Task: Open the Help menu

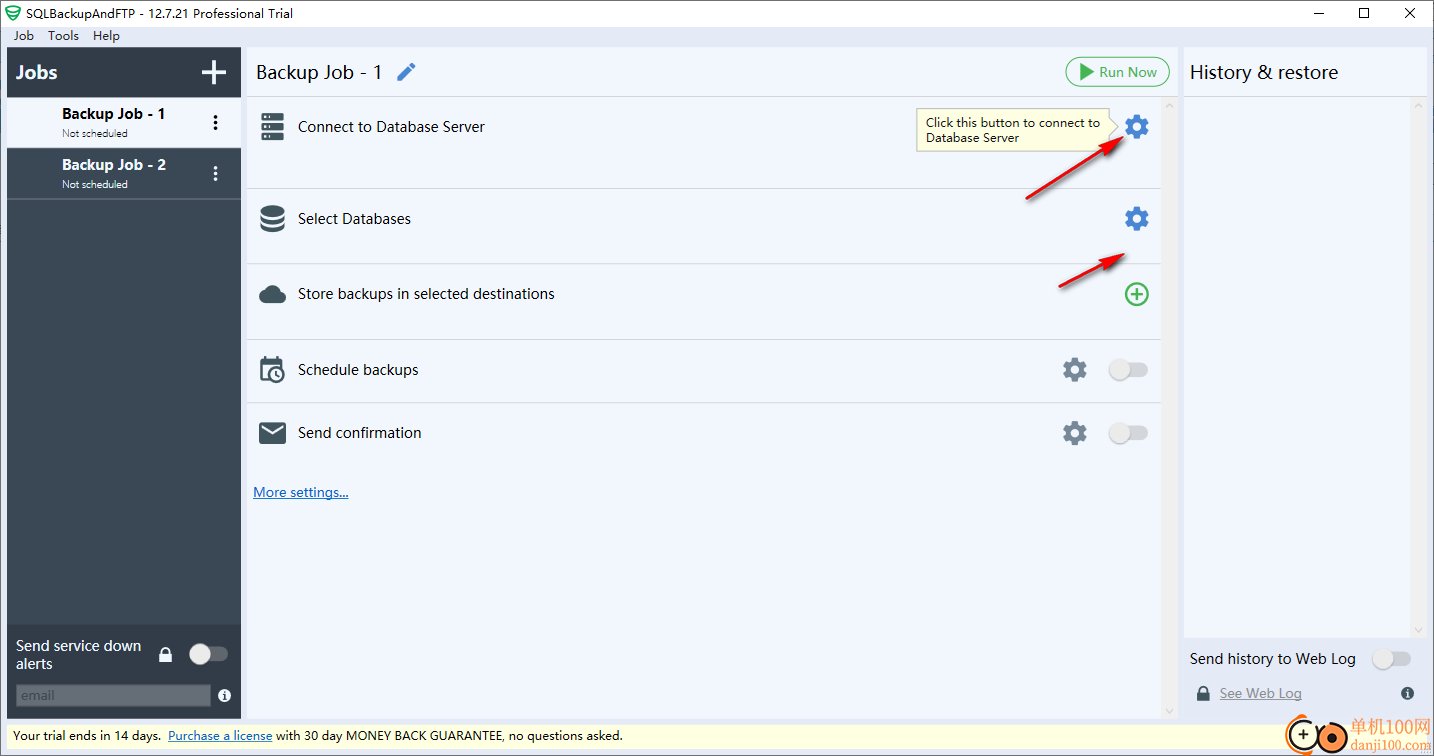Action: pos(106,35)
